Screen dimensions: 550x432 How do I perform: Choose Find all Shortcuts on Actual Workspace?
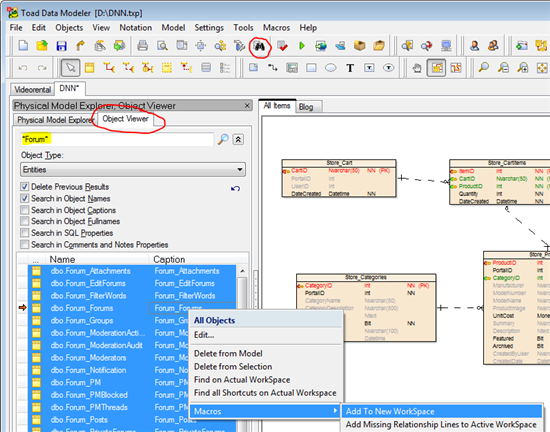[266, 393]
